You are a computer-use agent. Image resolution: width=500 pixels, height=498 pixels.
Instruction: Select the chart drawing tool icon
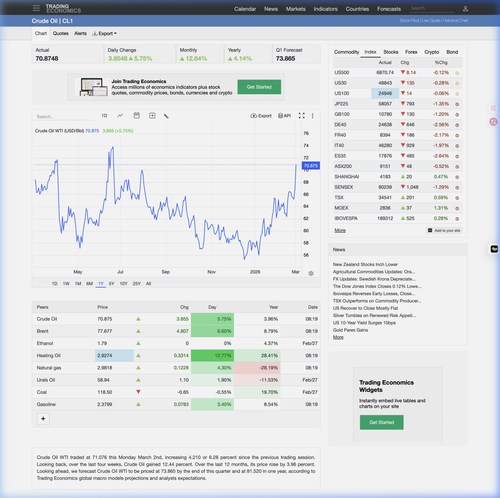tap(166, 116)
